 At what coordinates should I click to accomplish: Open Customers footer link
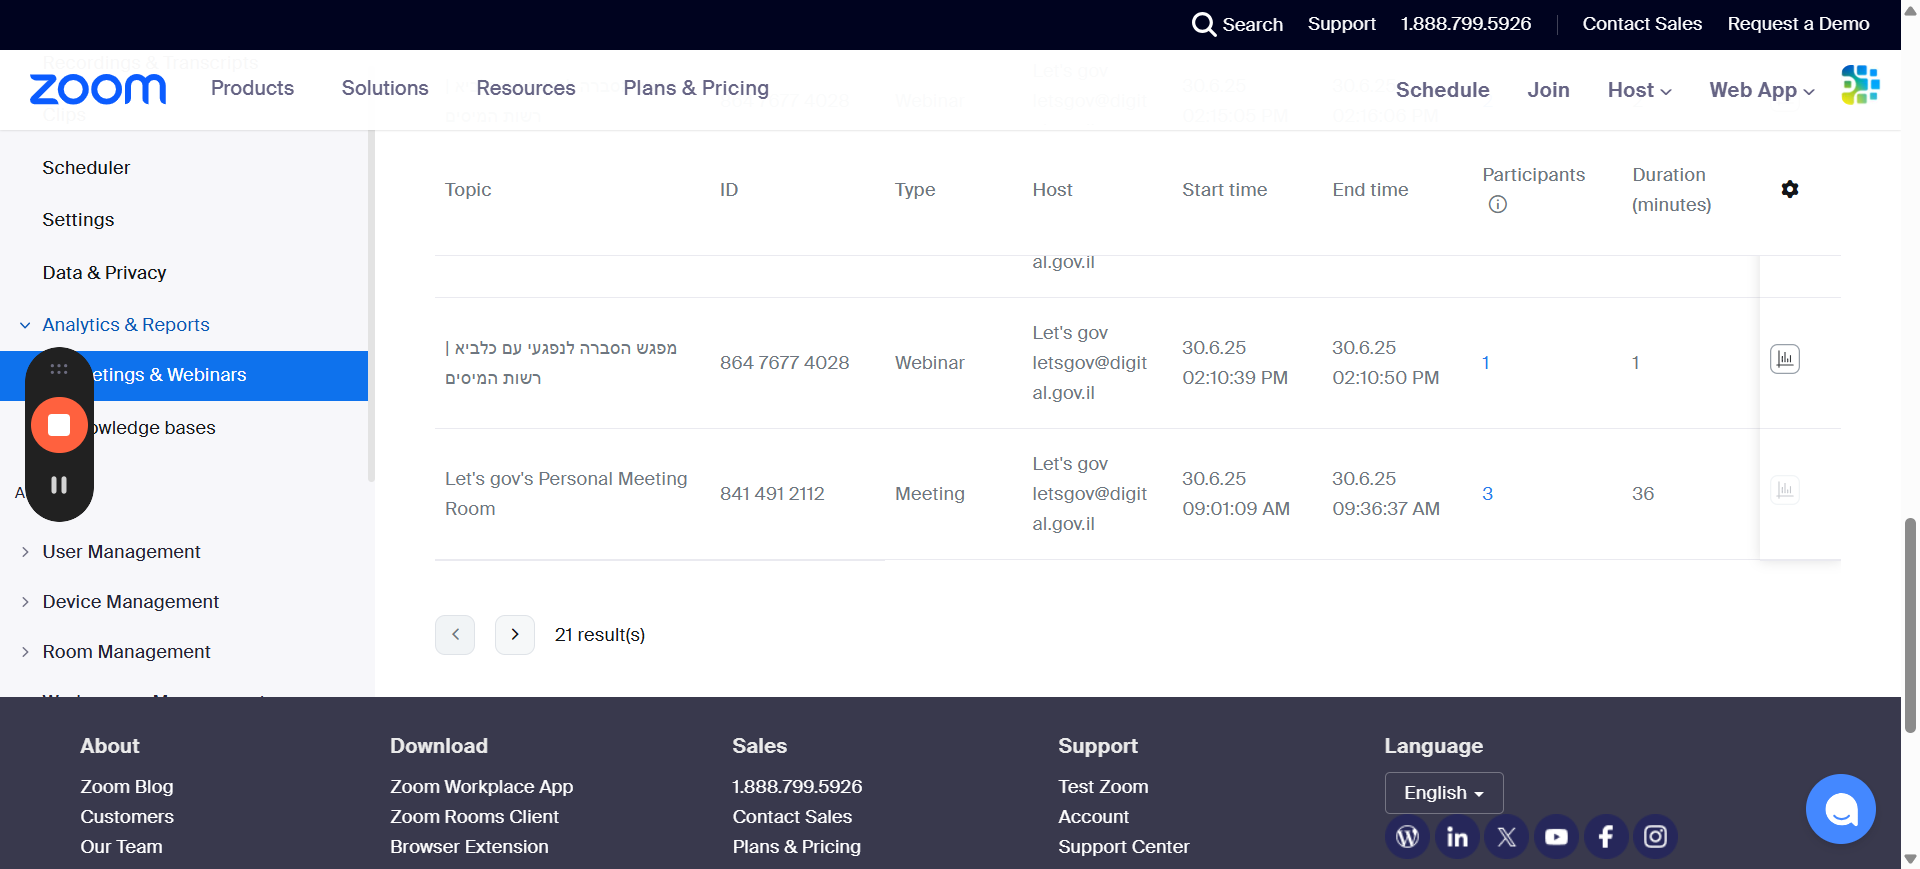coord(127,817)
